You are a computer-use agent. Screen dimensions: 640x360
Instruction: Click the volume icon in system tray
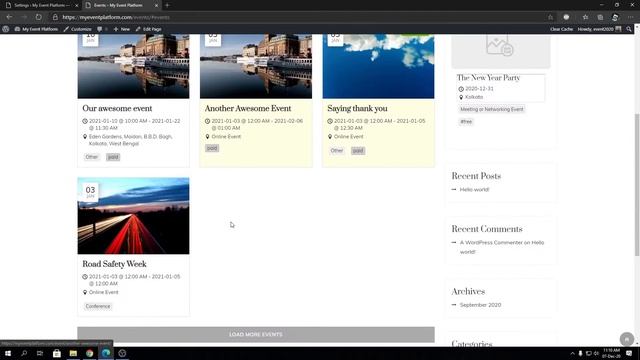596,353
